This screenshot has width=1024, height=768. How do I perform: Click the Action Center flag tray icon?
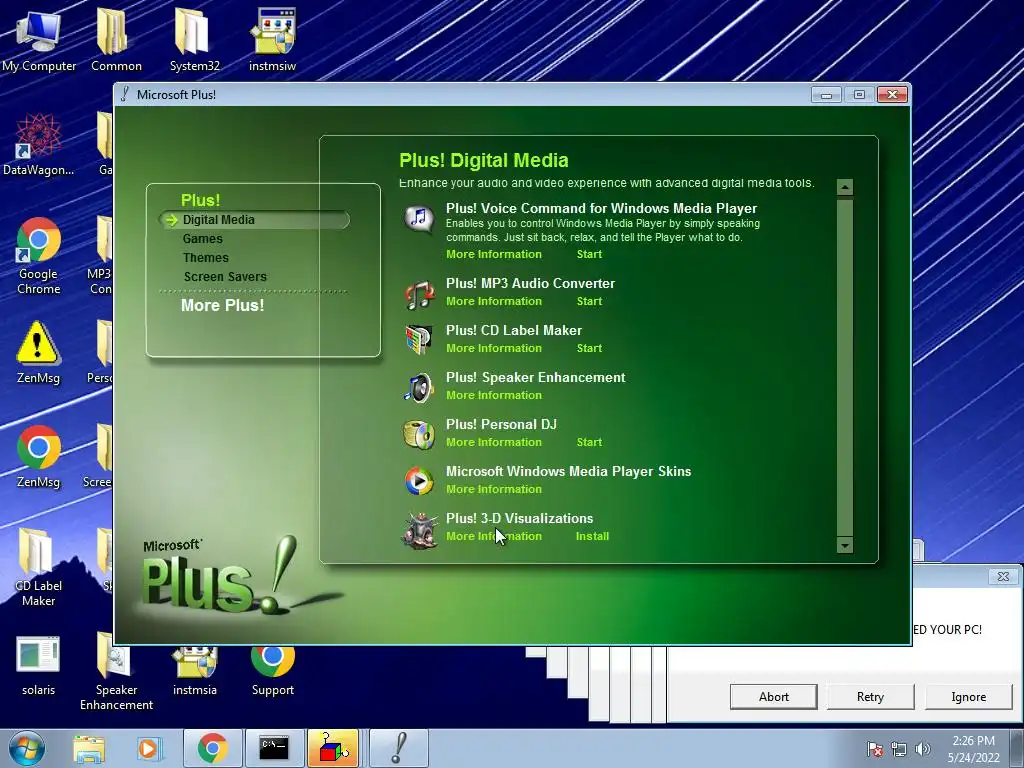pyautogui.click(x=874, y=749)
